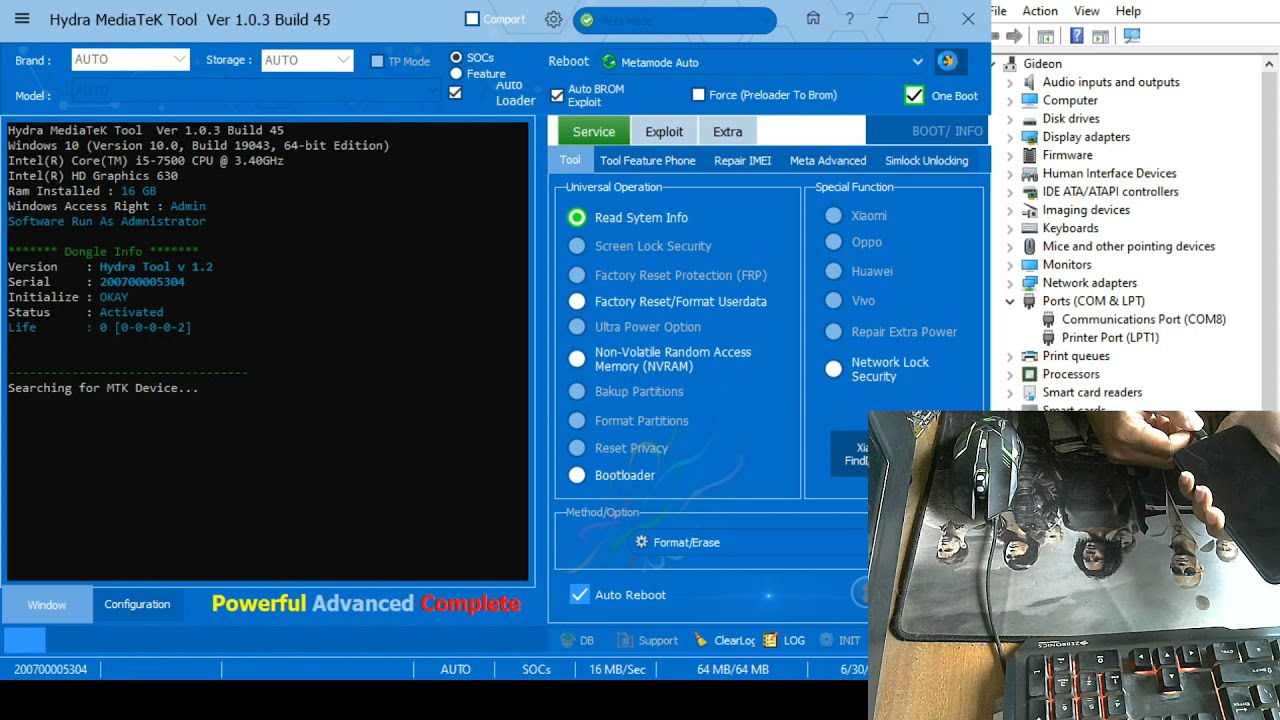Select the Bootloader radio option
This screenshot has width=1280, height=720.
pyautogui.click(x=577, y=475)
